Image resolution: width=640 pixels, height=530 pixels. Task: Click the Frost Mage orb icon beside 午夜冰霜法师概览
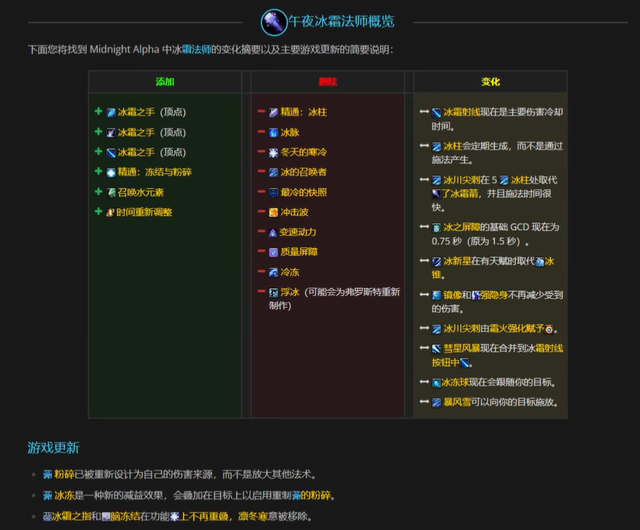274,22
